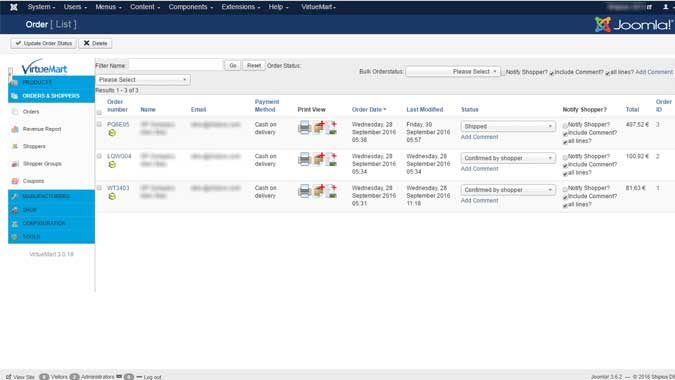This screenshot has height=380, width=675.
Task: Click green round icon under LQWO04
Action: pyautogui.click(x=112, y=165)
